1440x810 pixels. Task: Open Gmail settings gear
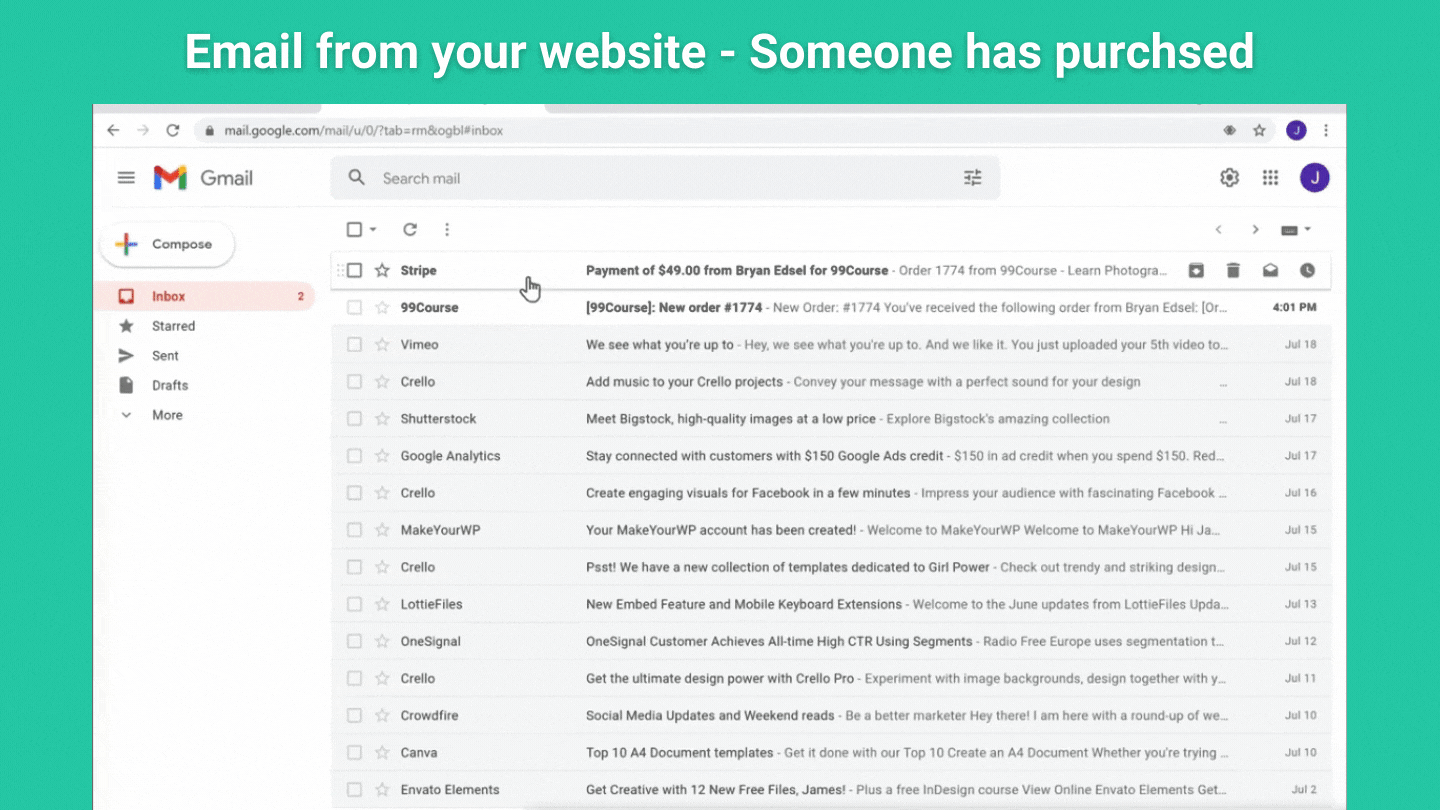[x=1229, y=178]
